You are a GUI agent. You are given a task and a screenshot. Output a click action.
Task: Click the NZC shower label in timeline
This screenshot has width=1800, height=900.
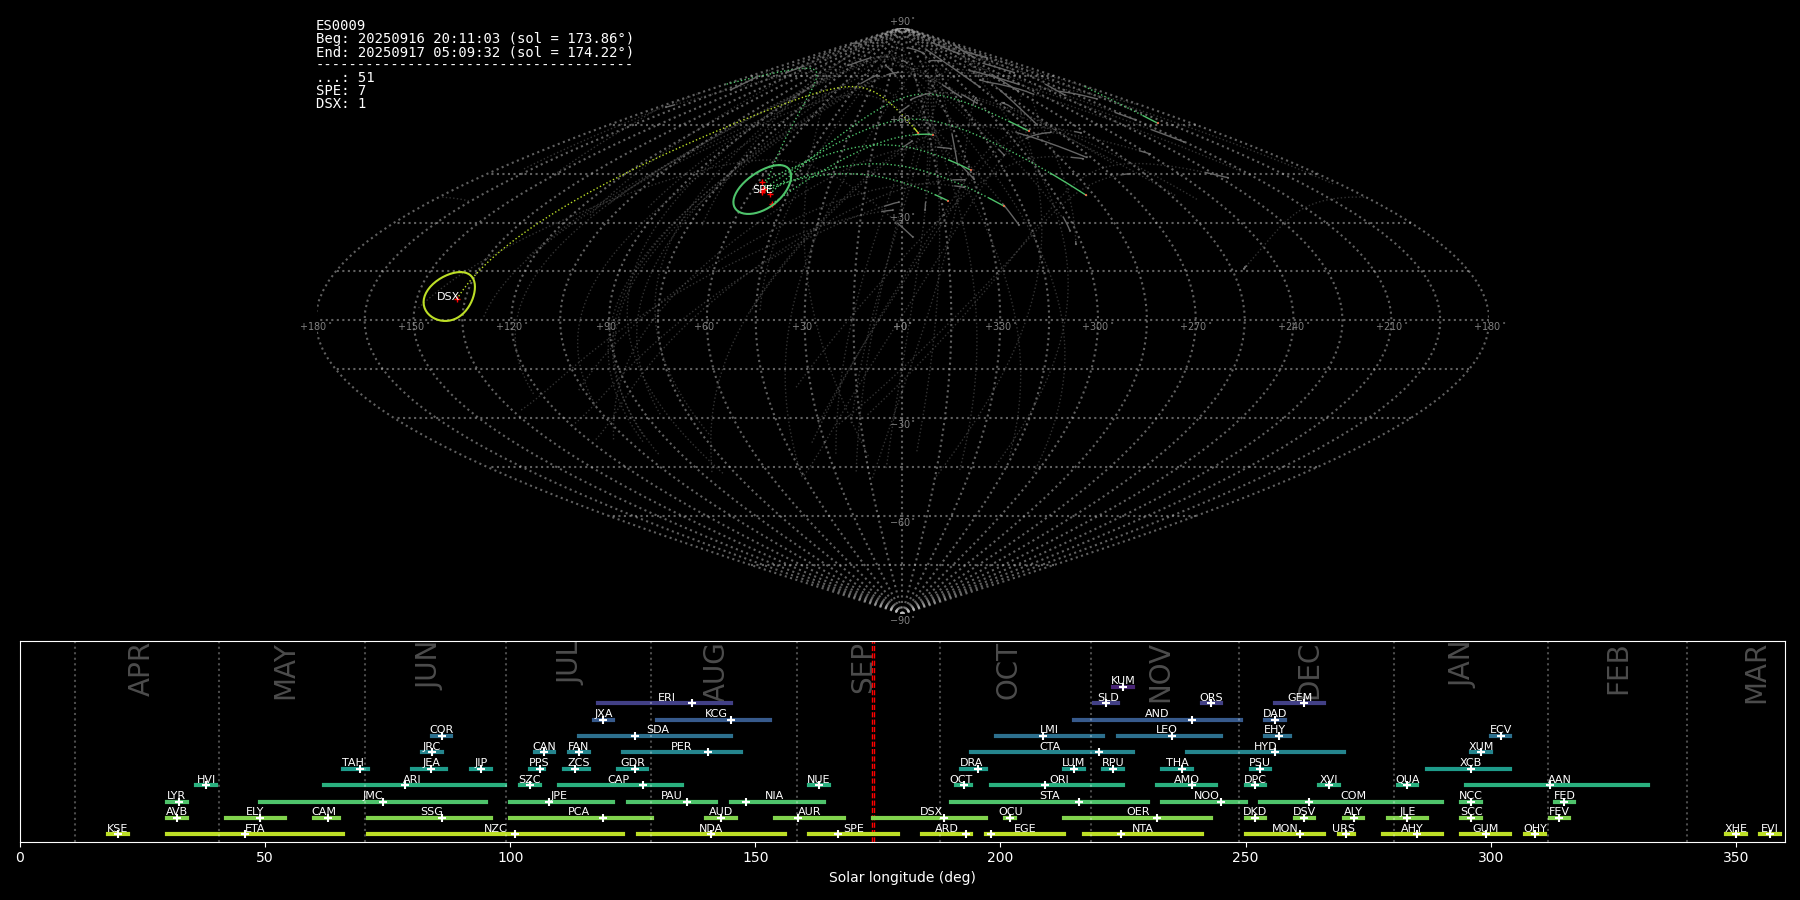pyautogui.click(x=495, y=829)
